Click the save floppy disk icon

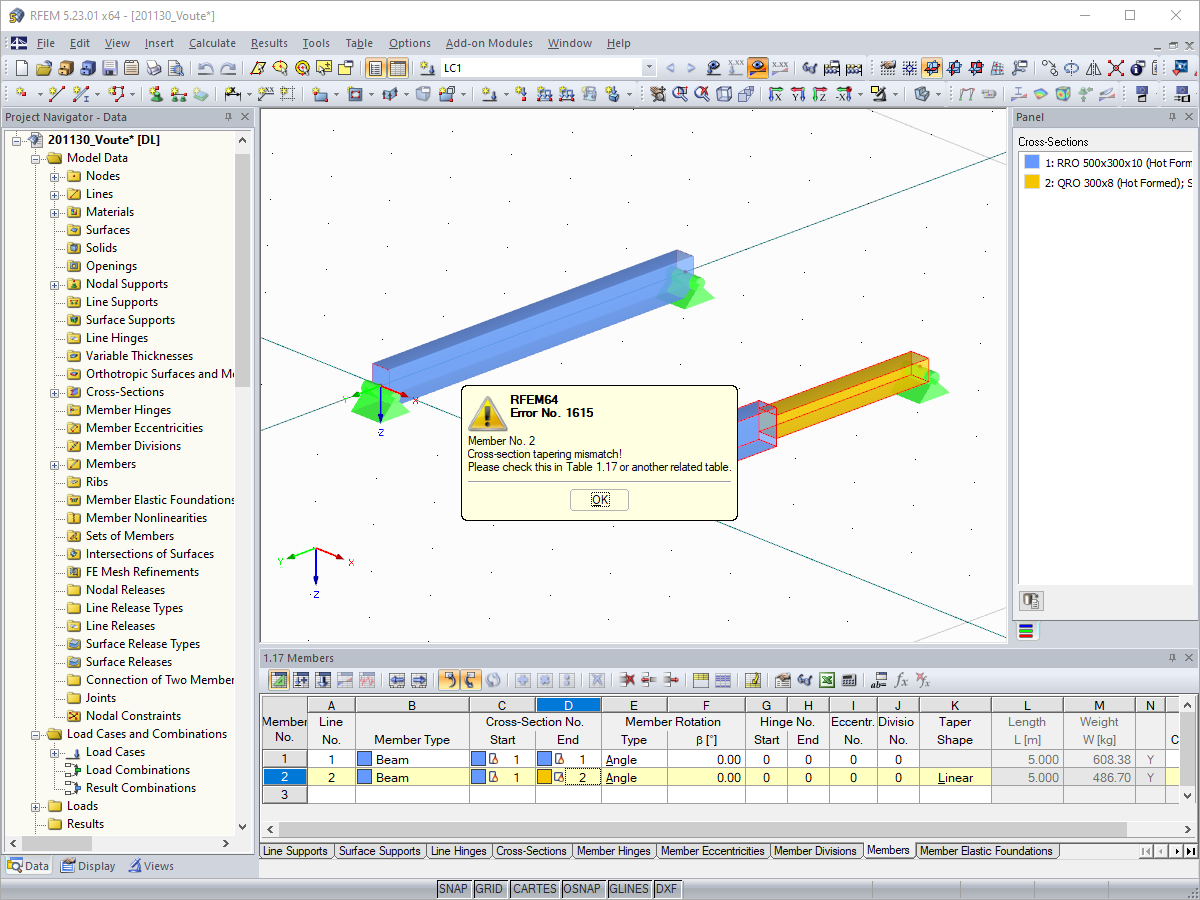109,68
